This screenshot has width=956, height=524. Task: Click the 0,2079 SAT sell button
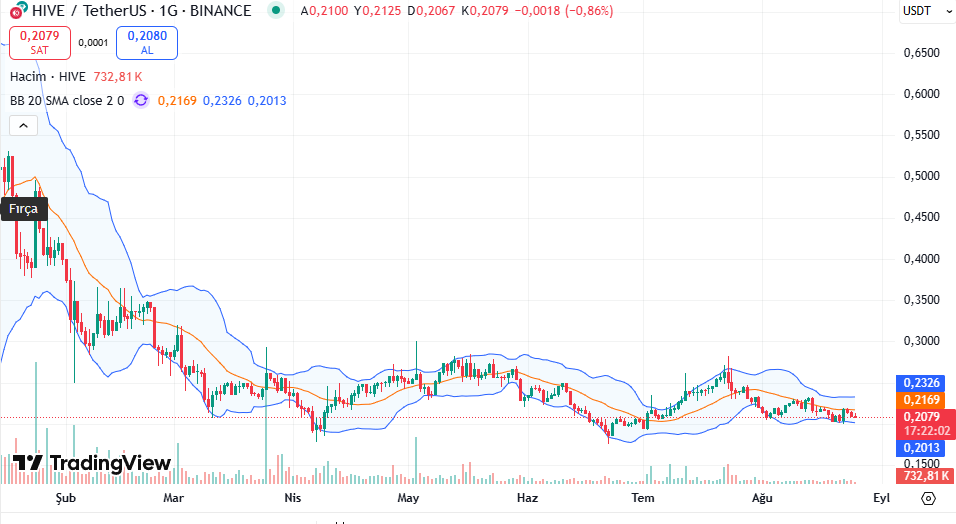pos(40,43)
